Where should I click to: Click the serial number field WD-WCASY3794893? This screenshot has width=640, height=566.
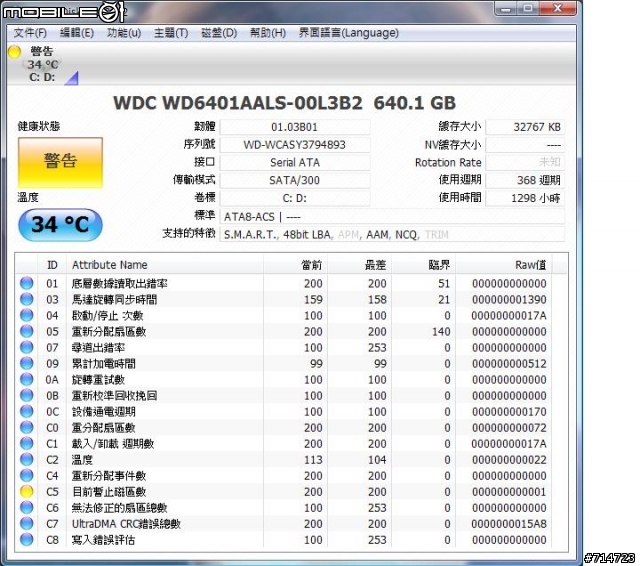tap(295, 144)
